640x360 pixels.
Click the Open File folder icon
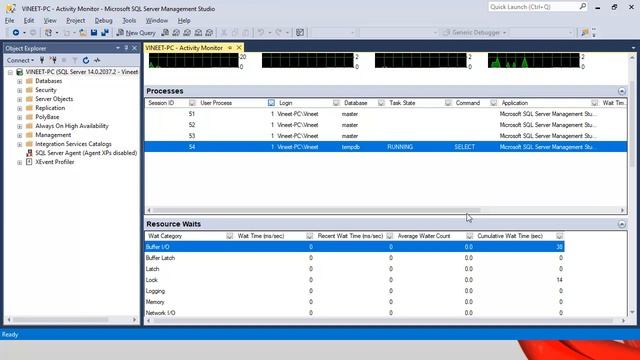(x=82, y=32)
